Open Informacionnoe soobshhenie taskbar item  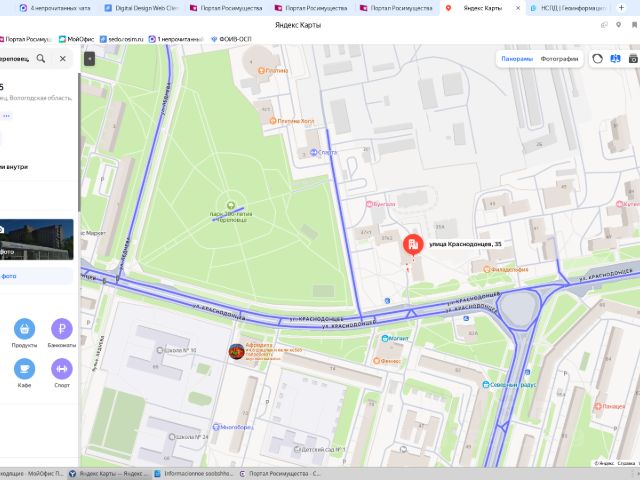tap(194, 473)
